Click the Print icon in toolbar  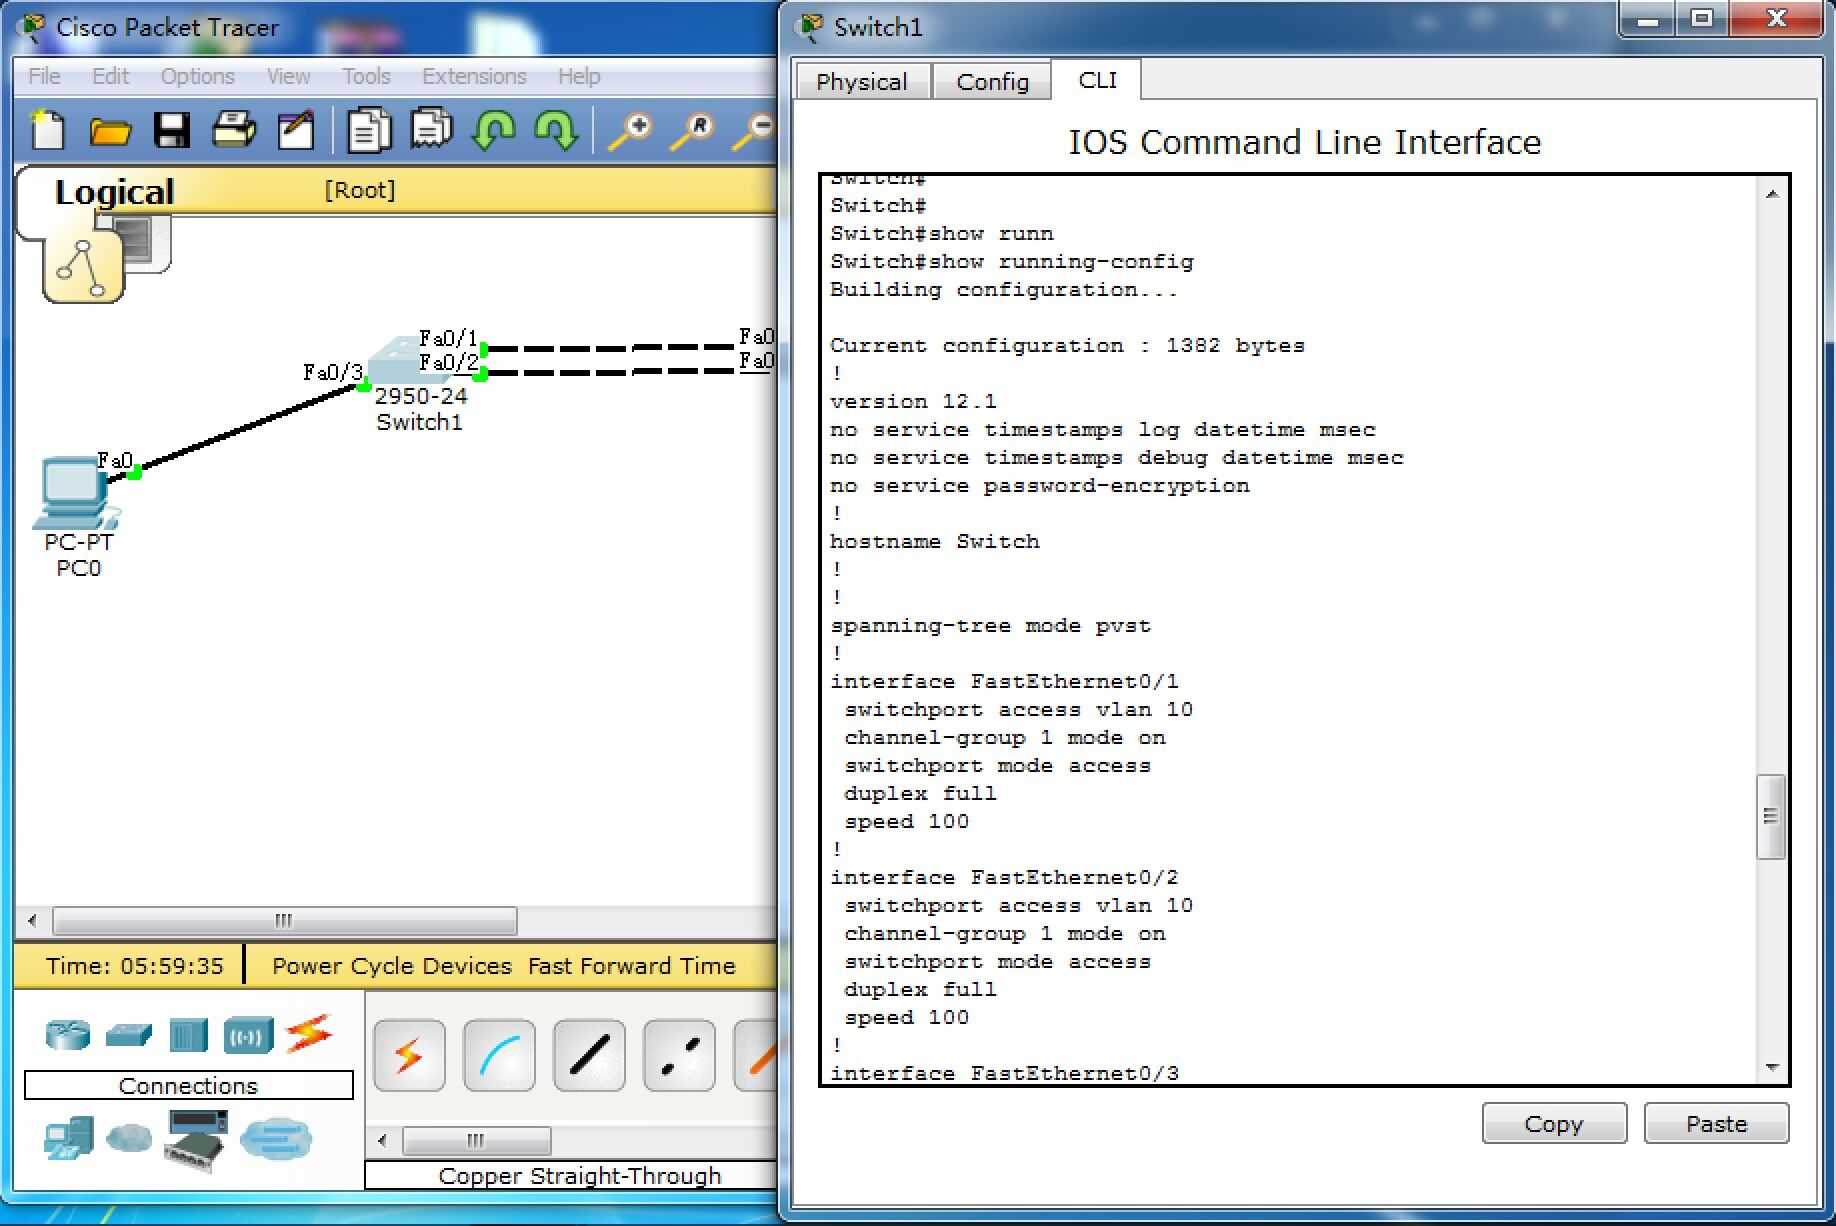tap(234, 130)
